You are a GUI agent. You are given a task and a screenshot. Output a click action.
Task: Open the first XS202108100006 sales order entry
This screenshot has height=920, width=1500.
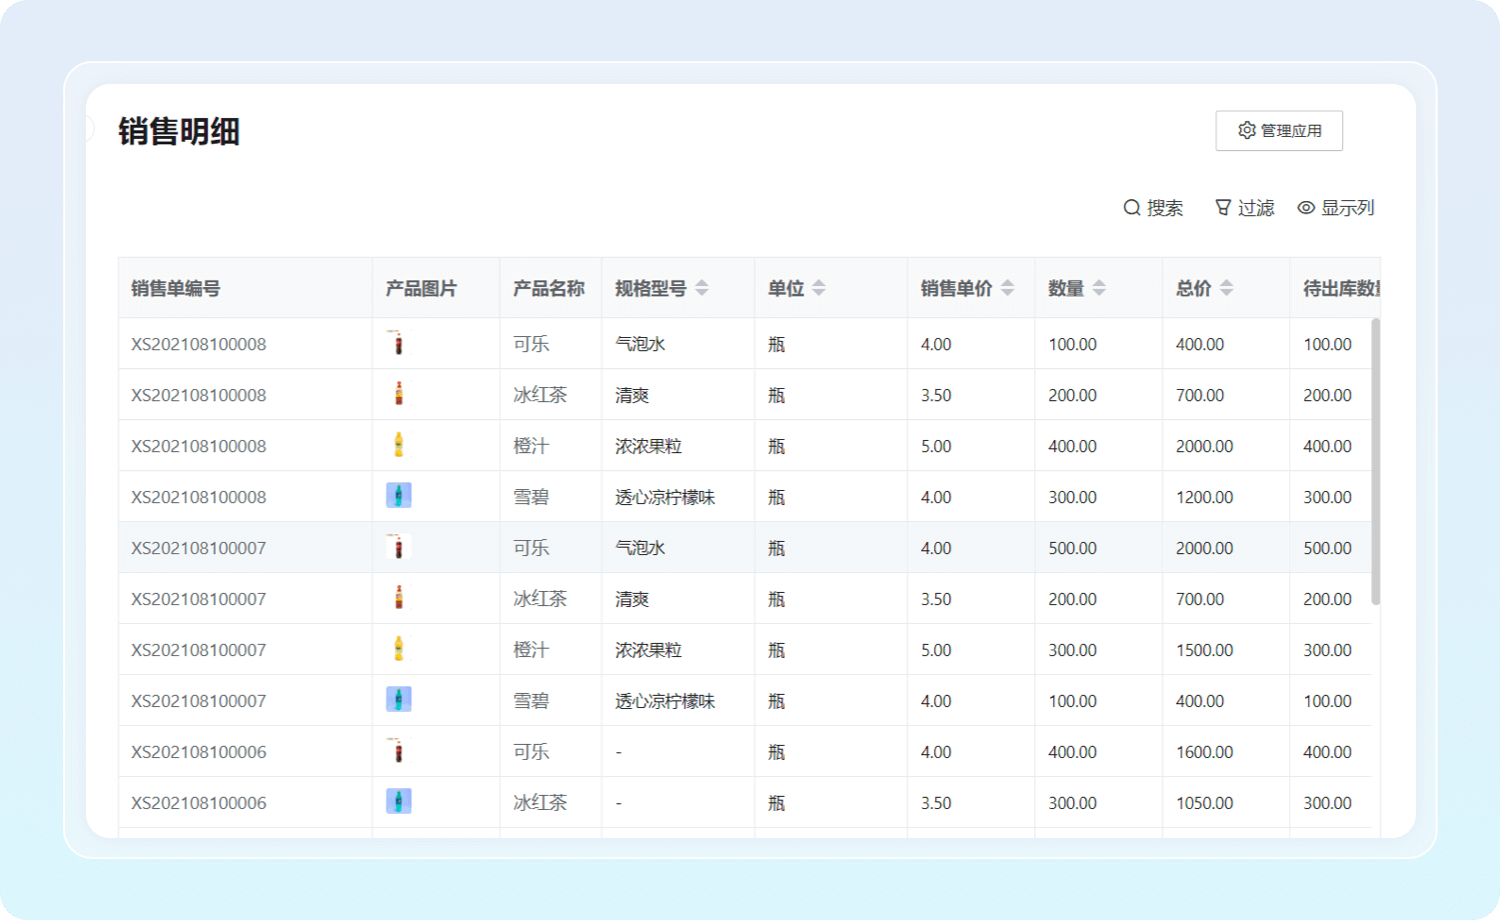click(199, 752)
